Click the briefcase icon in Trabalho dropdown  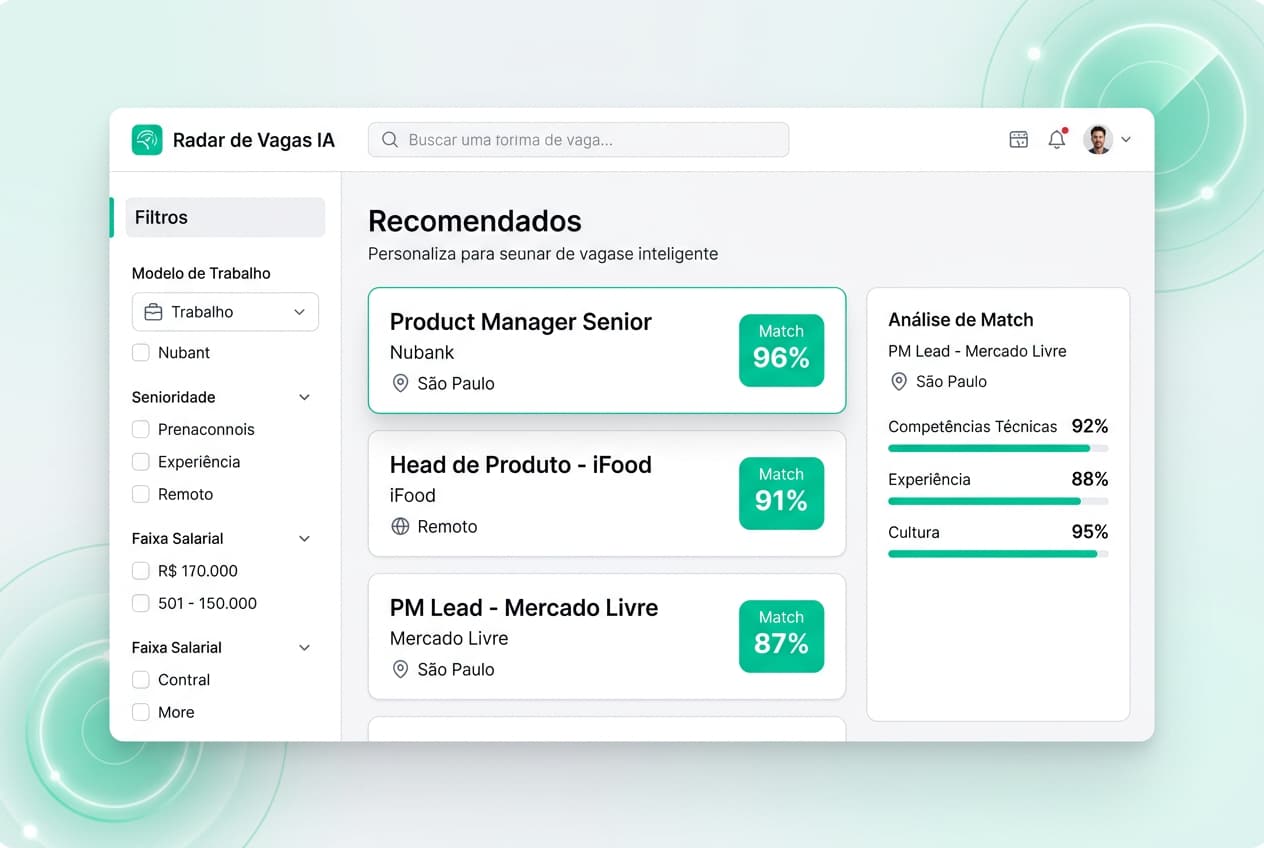153,312
